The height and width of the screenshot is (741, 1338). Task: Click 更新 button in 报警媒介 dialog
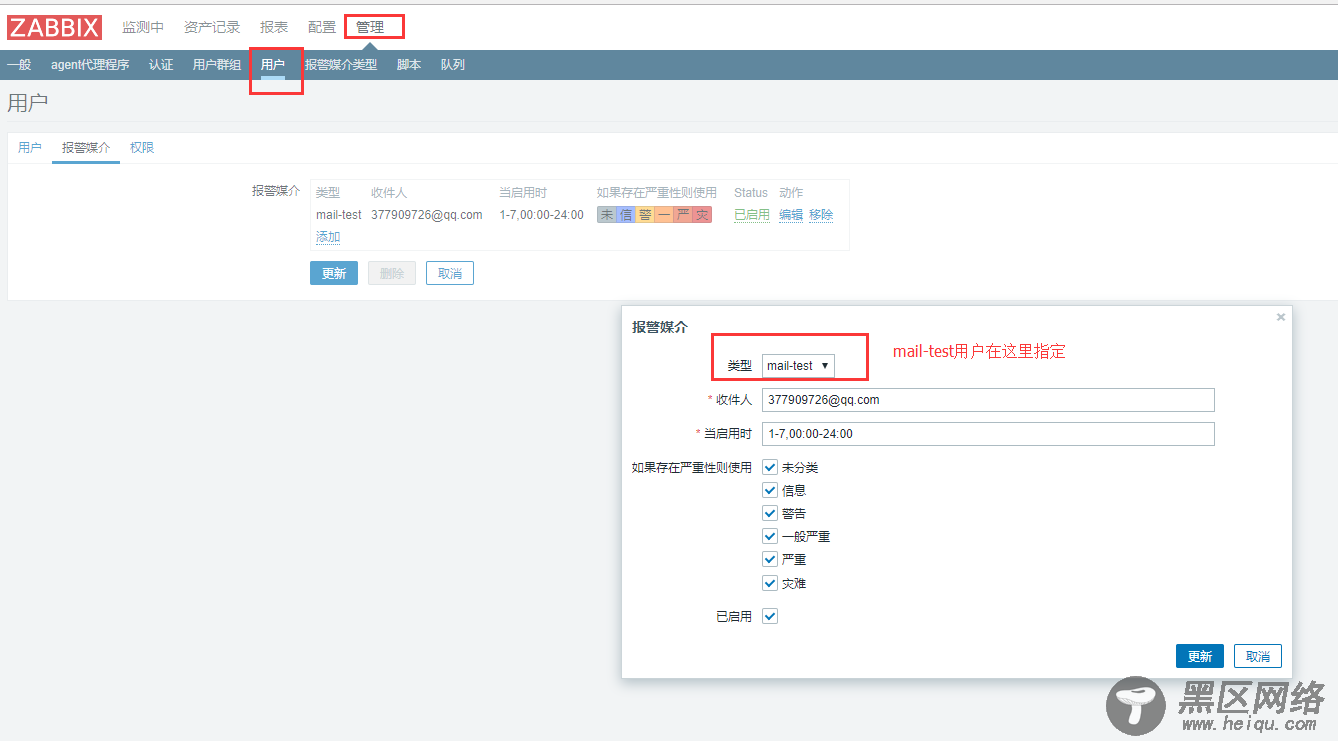1200,656
